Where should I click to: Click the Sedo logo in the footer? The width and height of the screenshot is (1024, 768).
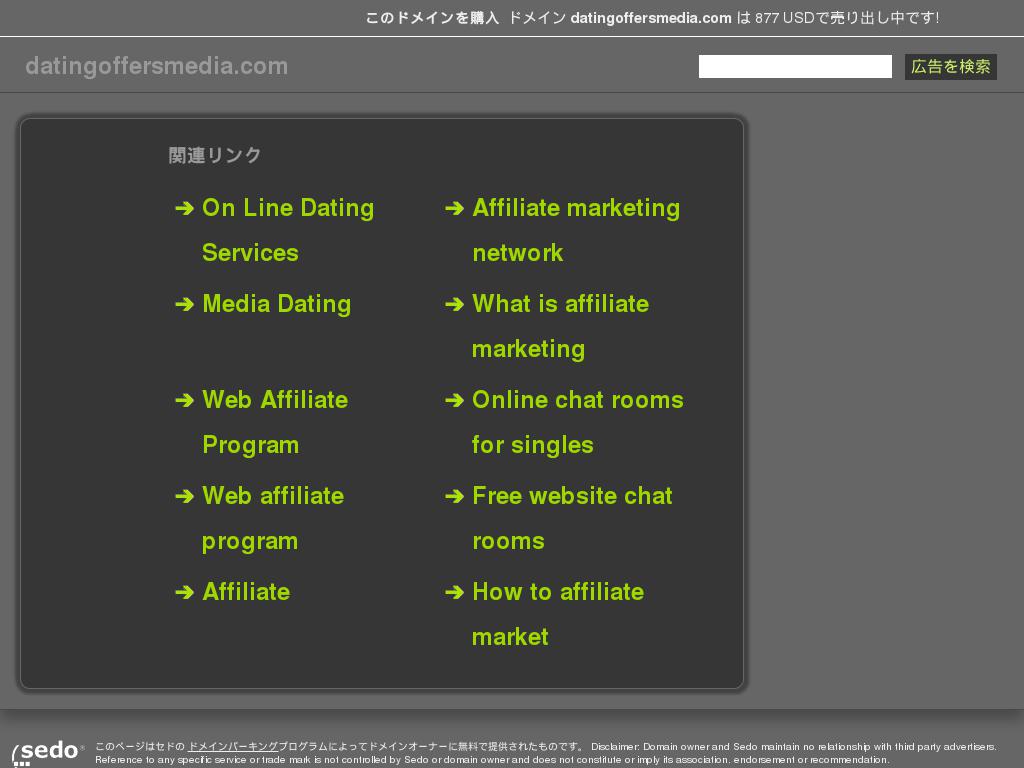(x=47, y=752)
